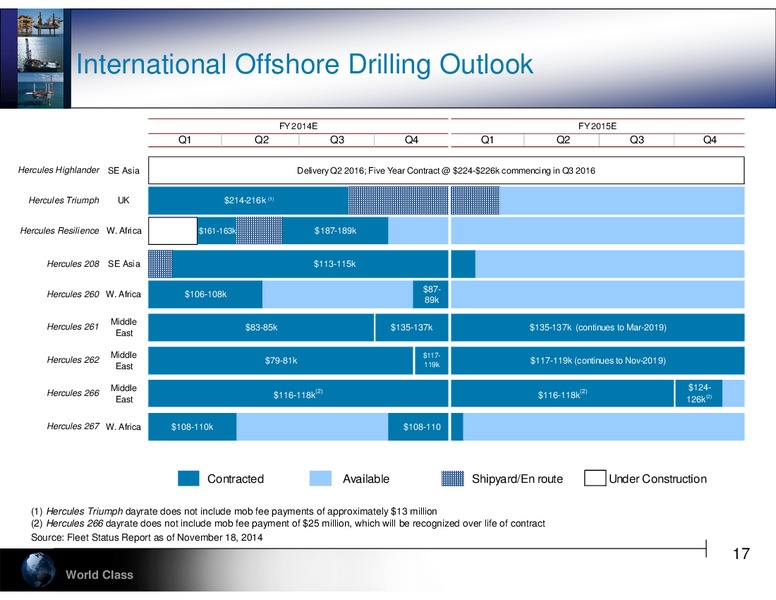Screen dimensions: 776x600
Task: Click the $83-85k Hercules 261 segment
Action: tap(261, 327)
